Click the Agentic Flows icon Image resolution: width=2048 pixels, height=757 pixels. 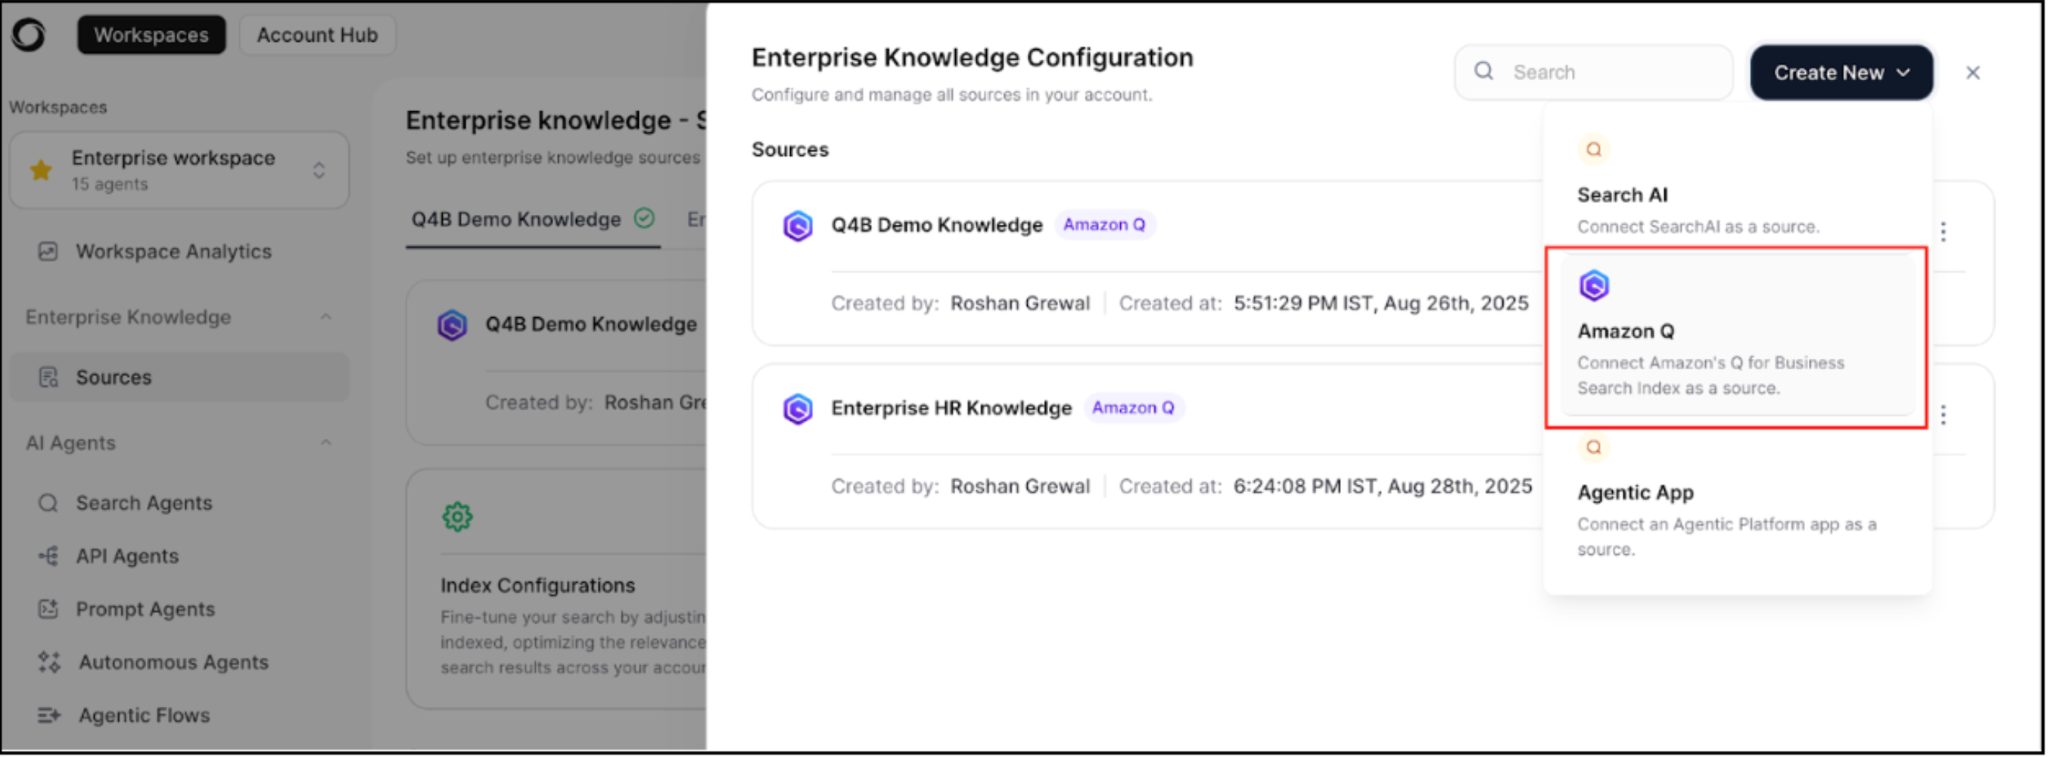[x=49, y=715]
